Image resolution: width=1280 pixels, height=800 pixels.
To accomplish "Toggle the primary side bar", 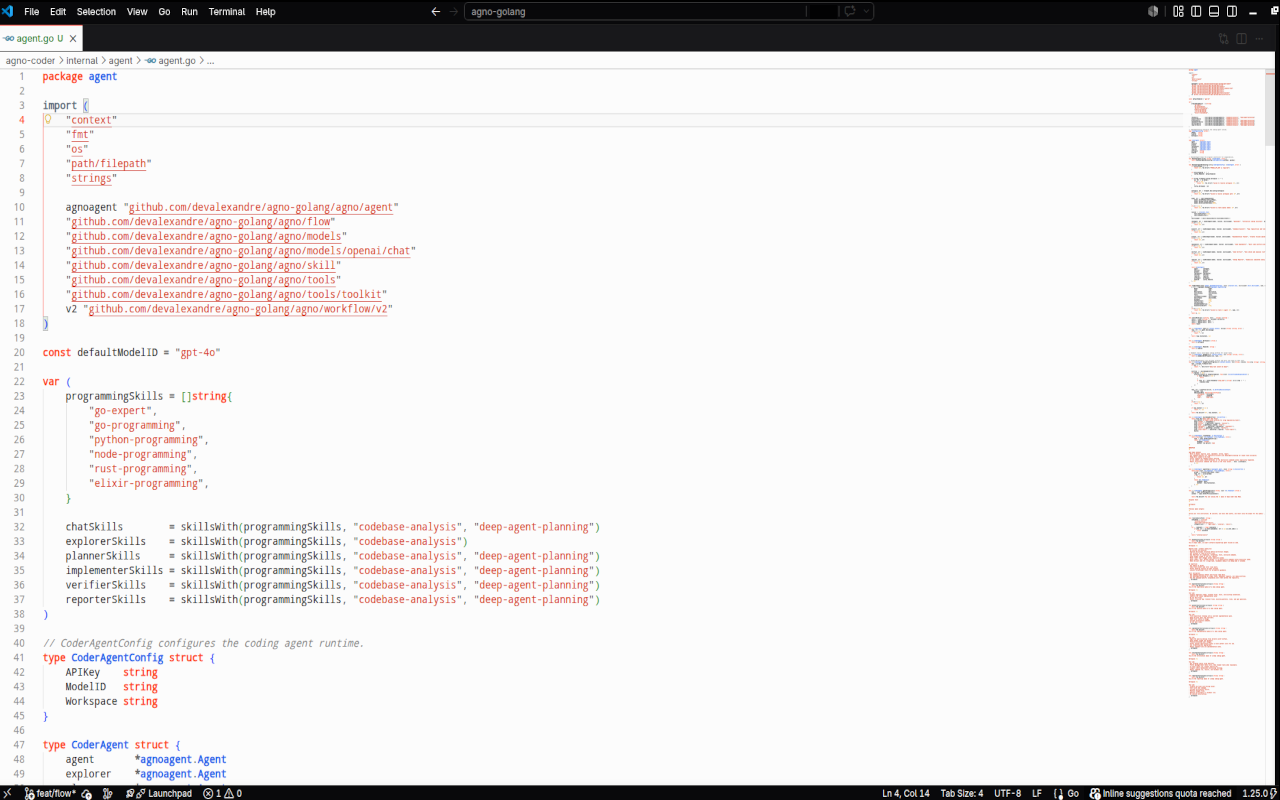I will click(x=1196, y=12).
